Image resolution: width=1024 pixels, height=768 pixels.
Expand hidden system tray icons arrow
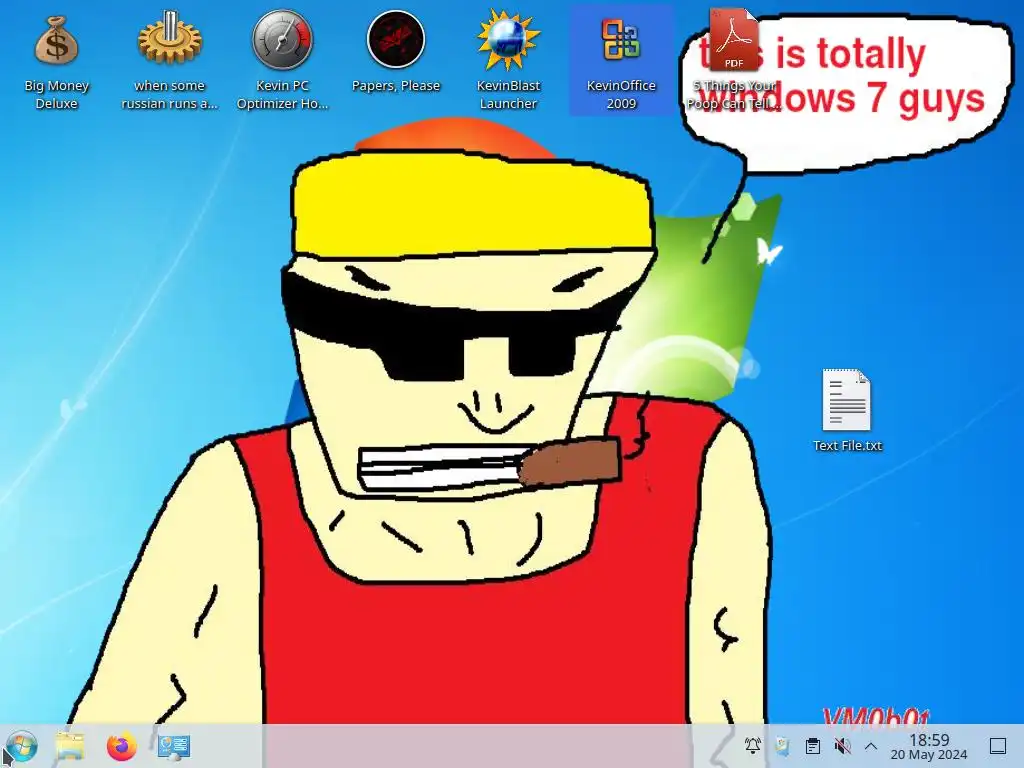pos(871,745)
